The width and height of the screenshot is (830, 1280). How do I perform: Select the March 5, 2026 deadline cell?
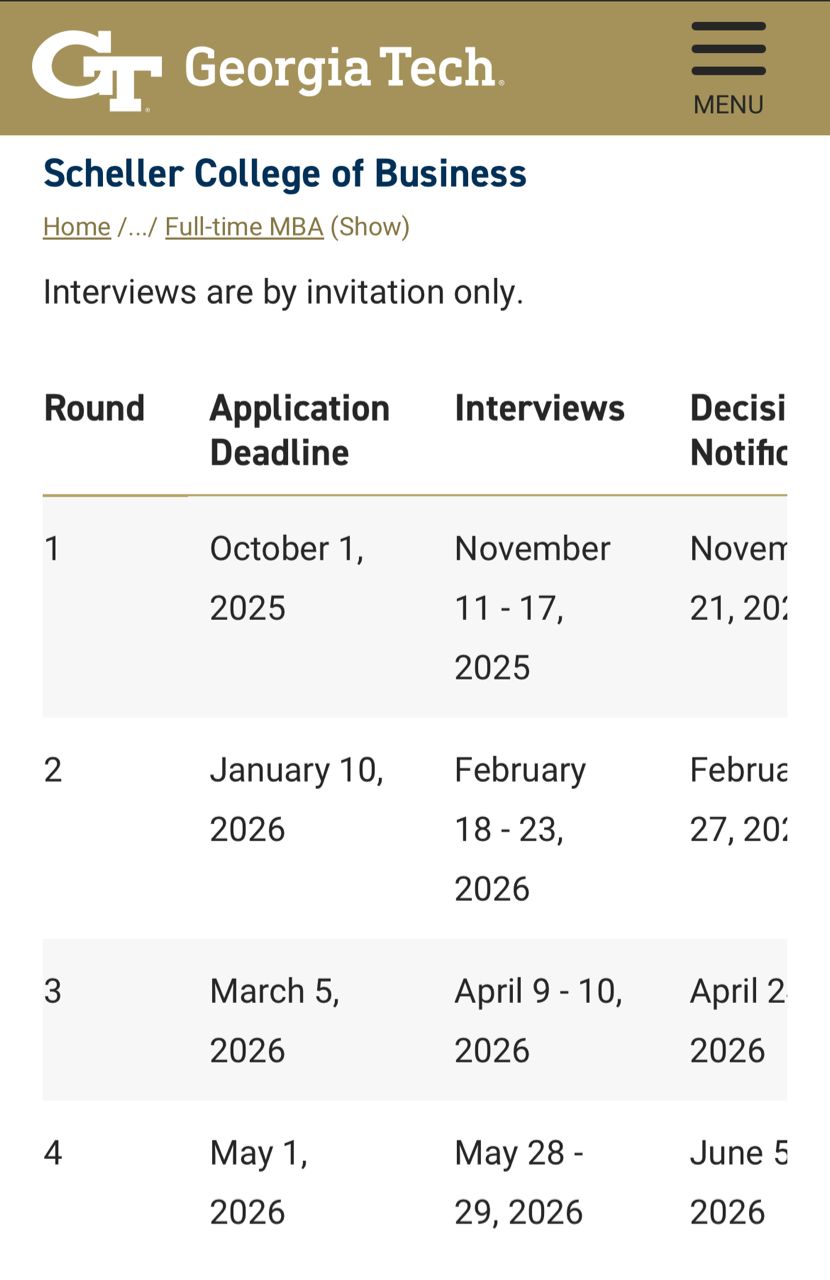pos(275,1020)
